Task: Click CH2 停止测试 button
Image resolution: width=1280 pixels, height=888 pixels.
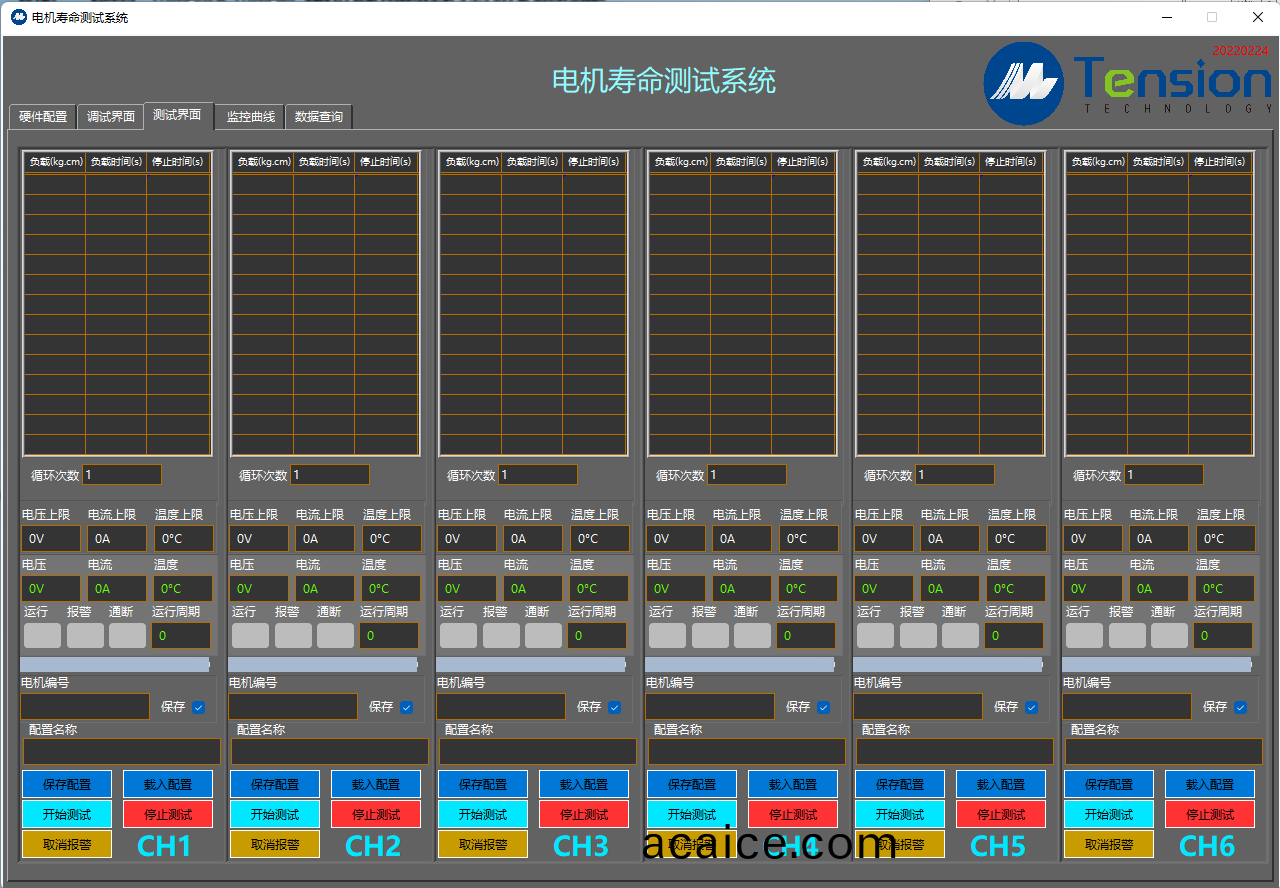Action: click(376, 814)
